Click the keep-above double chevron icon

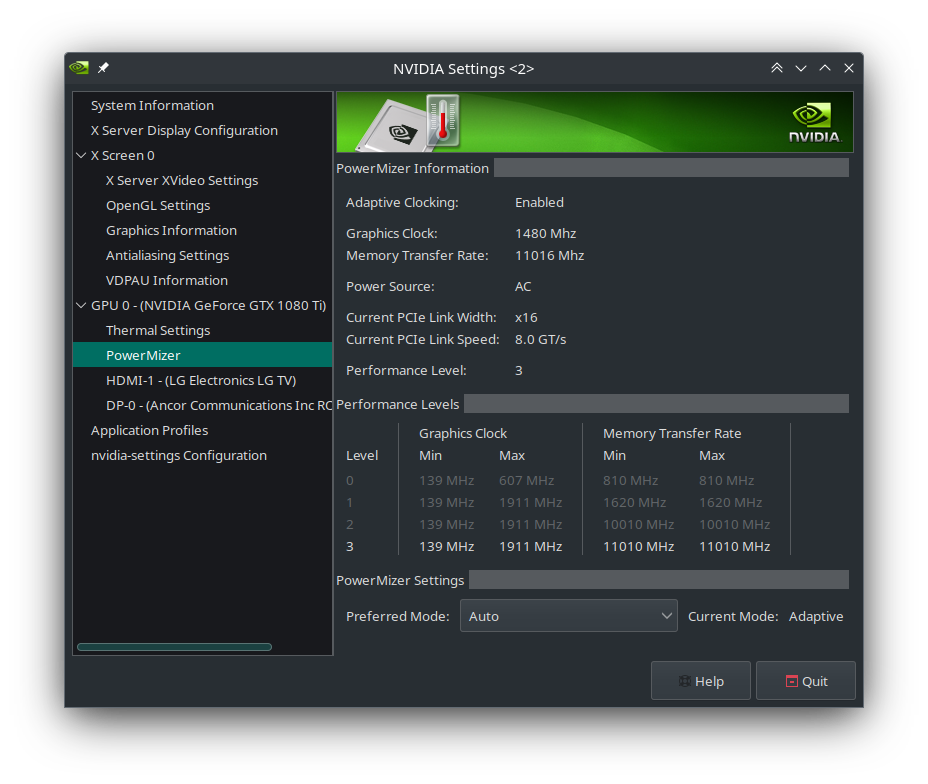776,68
